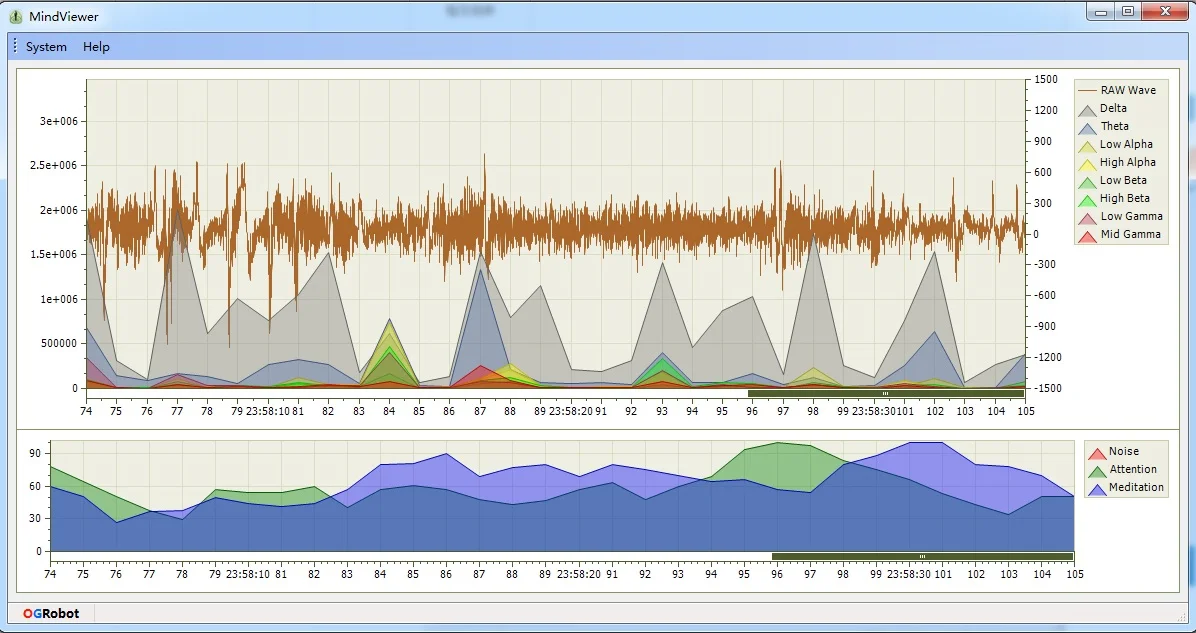The width and height of the screenshot is (1196, 633).
Task: Click the Meditation legend triangle icon
Action: (x=1097, y=488)
